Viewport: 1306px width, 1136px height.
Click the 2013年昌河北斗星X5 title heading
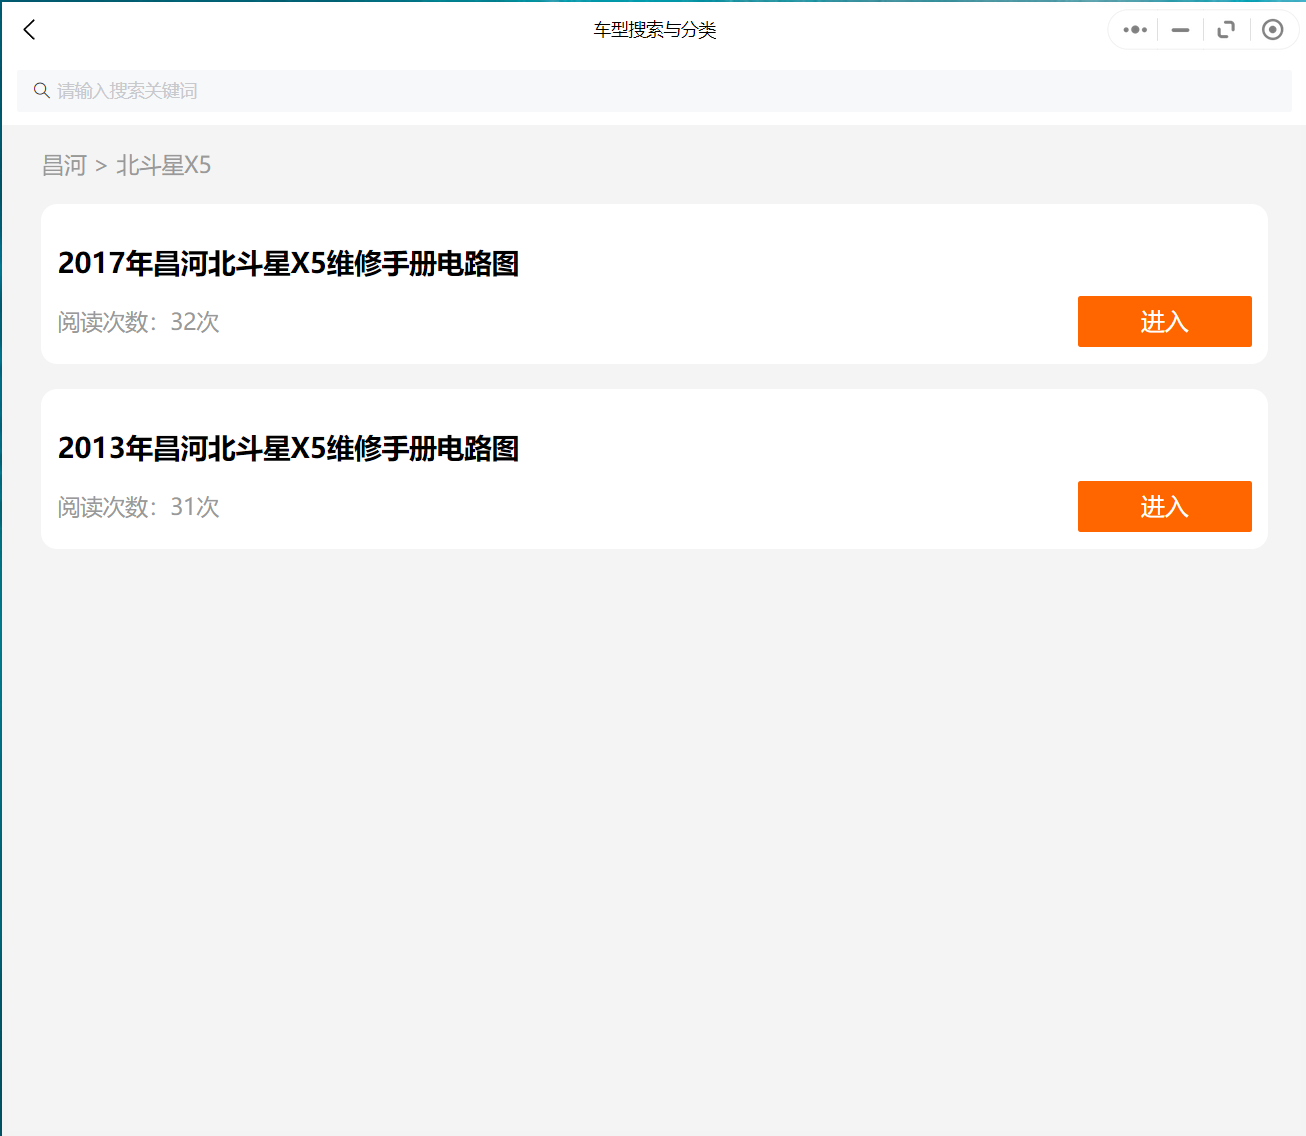click(288, 449)
